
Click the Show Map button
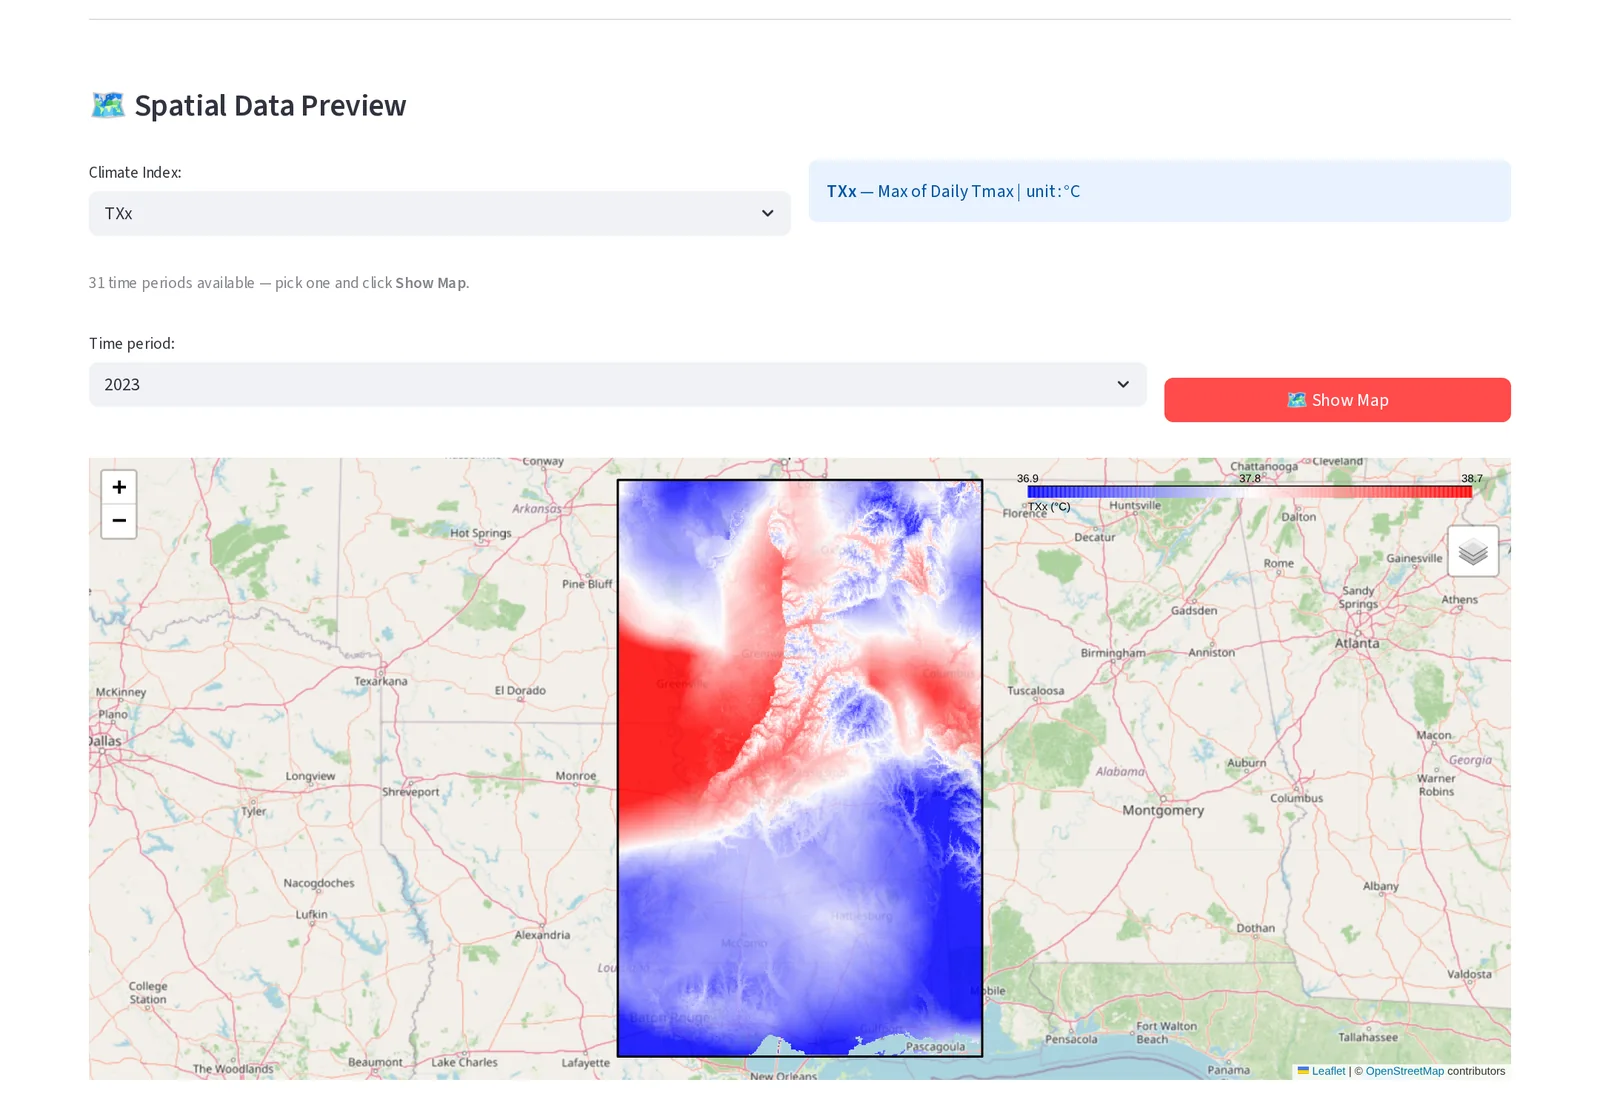(1337, 400)
